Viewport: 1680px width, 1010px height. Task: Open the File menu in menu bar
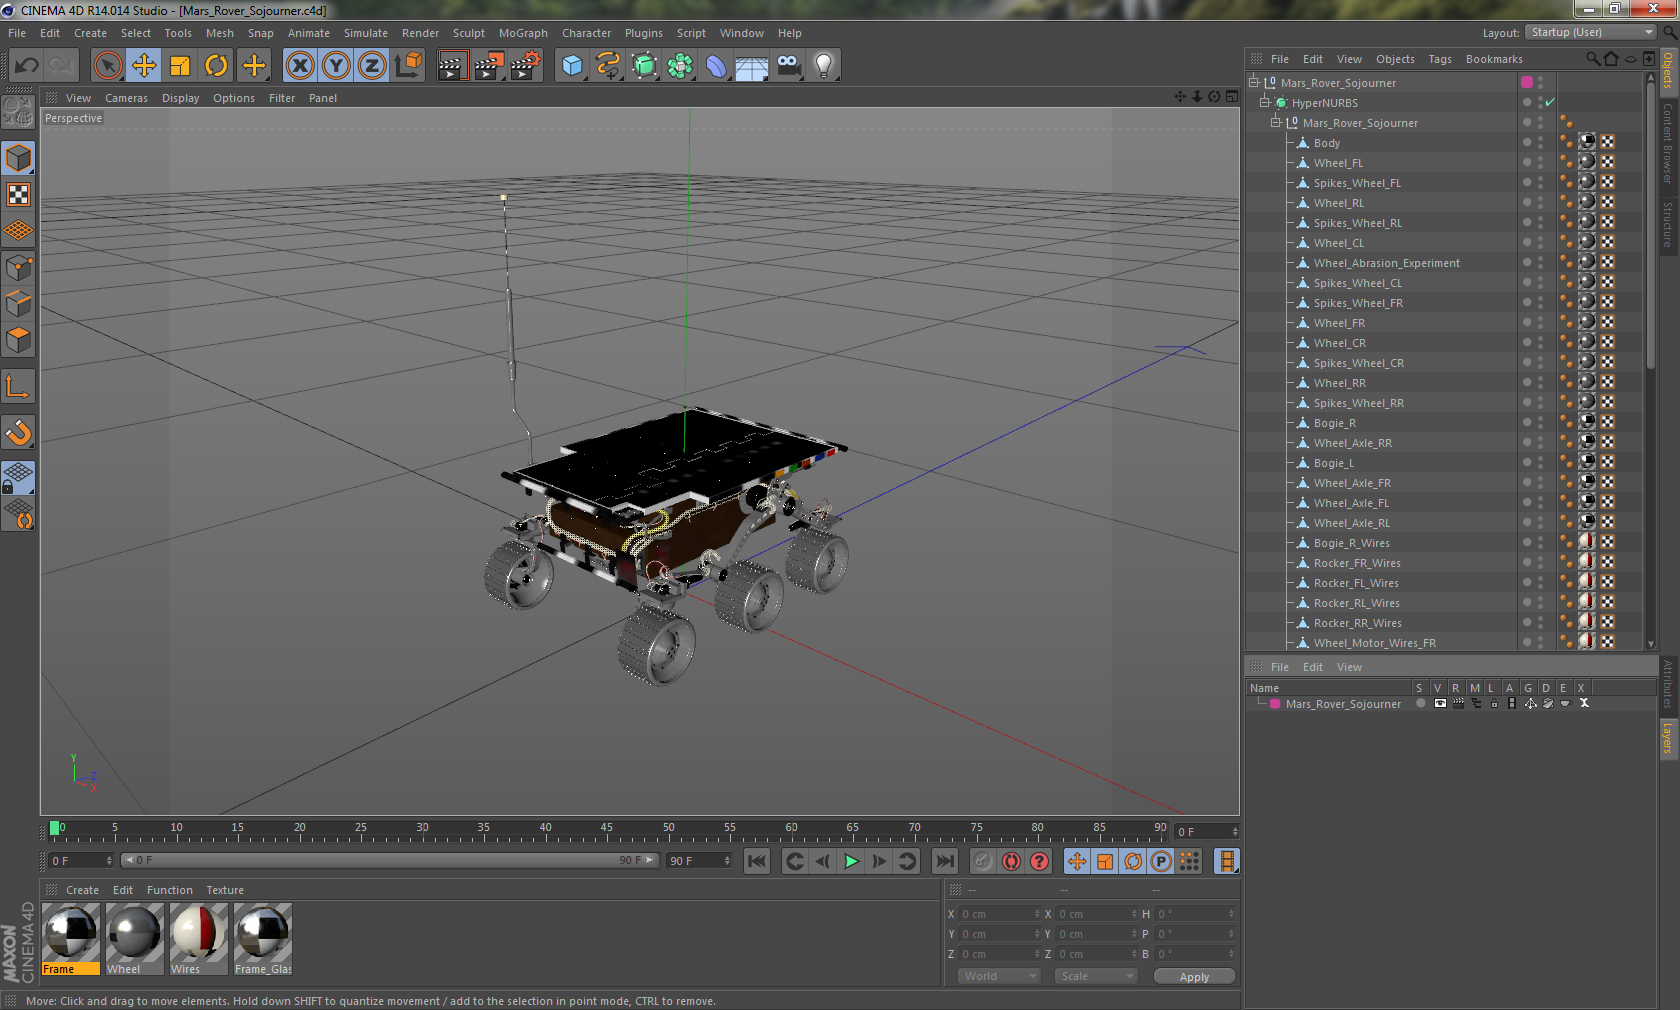[17, 33]
